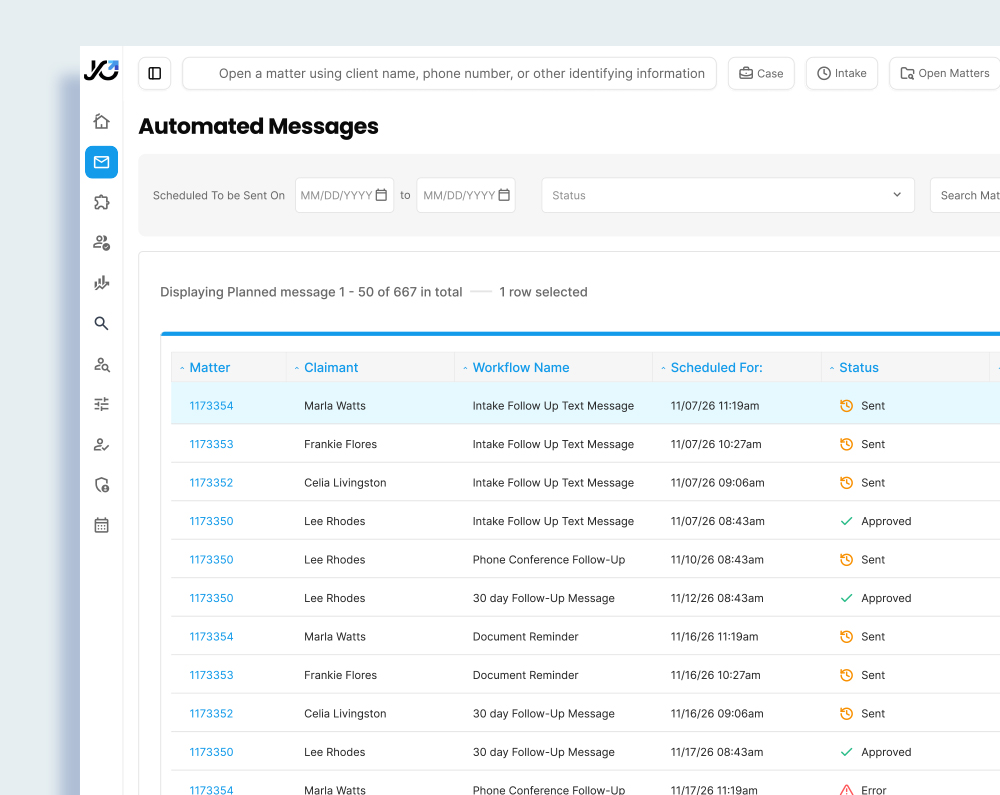Open the end date calendar picker
This screenshot has height=795, width=1000.
[x=504, y=195]
